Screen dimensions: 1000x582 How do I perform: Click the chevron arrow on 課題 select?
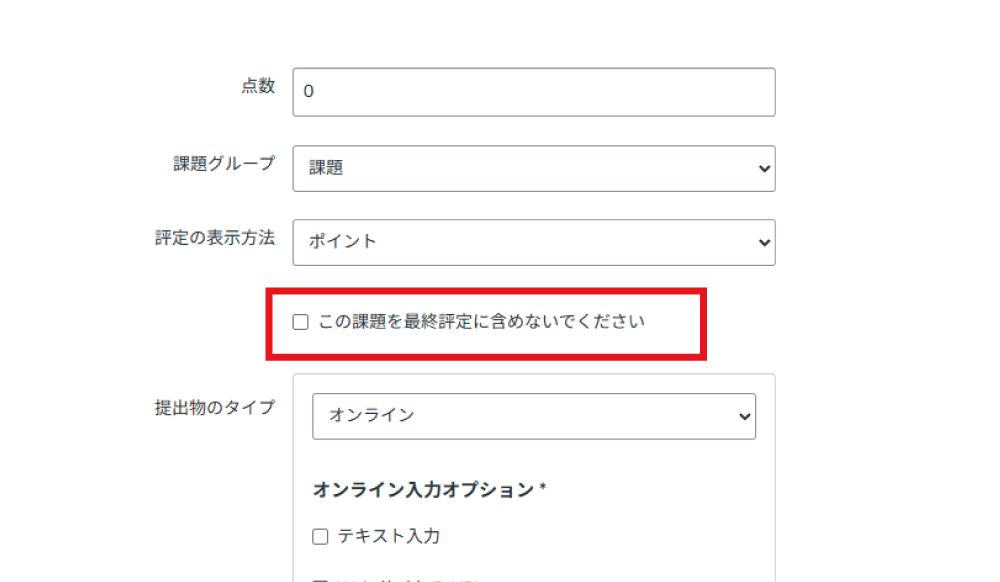pyautogui.click(x=765, y=169)
